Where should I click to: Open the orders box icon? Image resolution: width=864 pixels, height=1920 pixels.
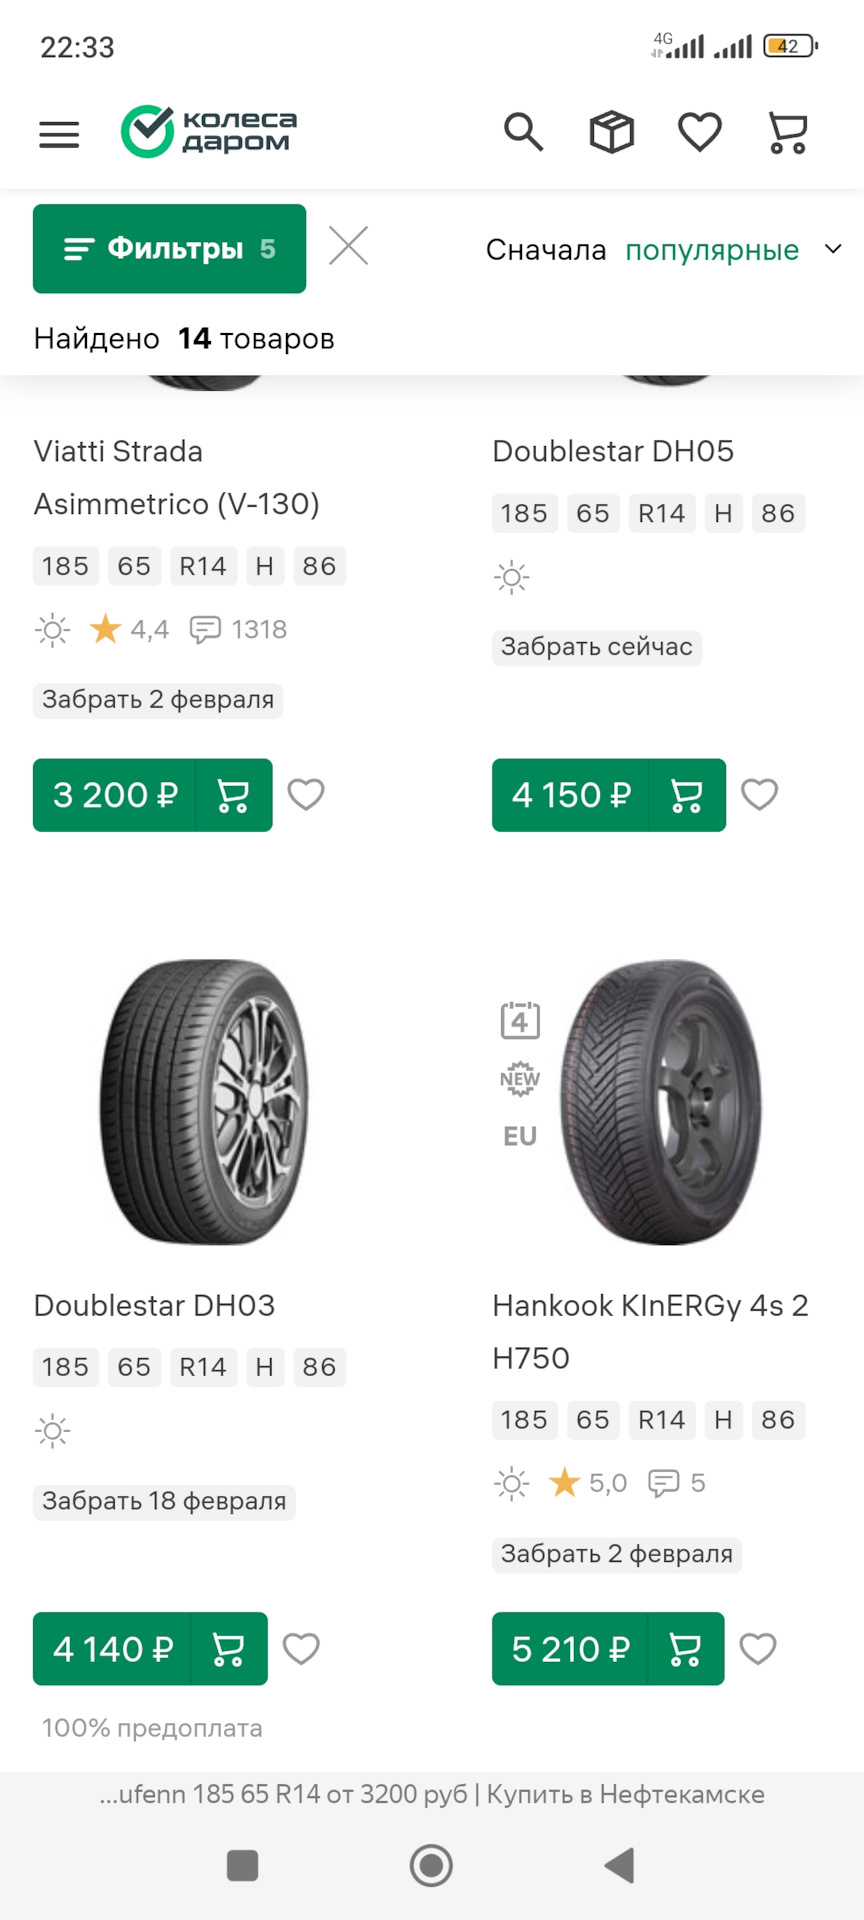click(611, 132)
